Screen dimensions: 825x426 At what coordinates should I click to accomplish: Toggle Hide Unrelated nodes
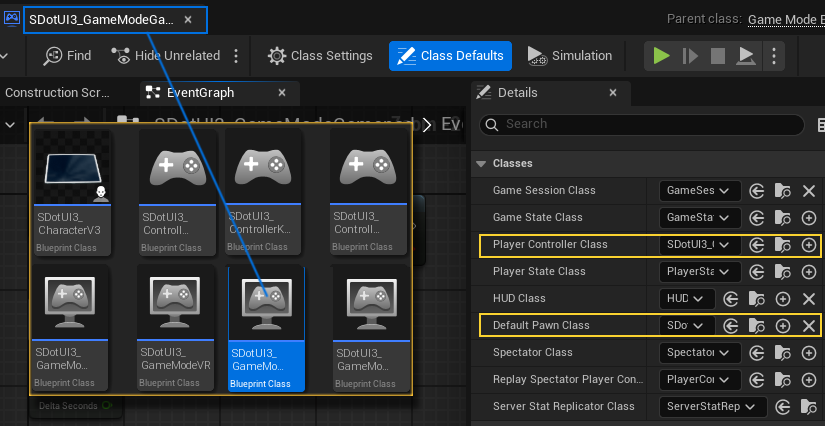[166, 56]
